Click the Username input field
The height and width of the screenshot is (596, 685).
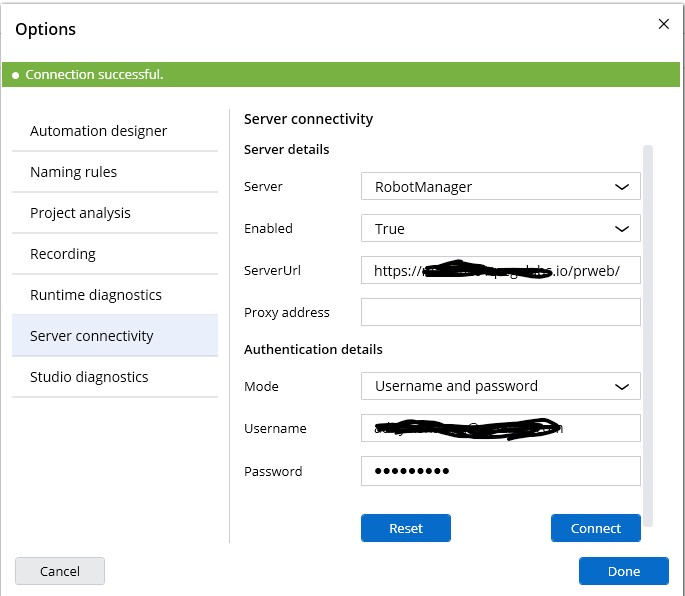pyautogui.click(x=500, y=428)
